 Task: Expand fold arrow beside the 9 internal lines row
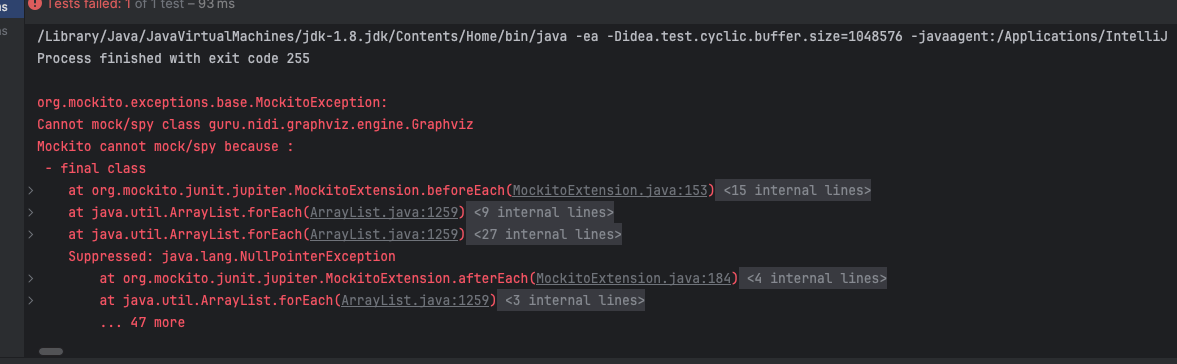click(30, 213)
